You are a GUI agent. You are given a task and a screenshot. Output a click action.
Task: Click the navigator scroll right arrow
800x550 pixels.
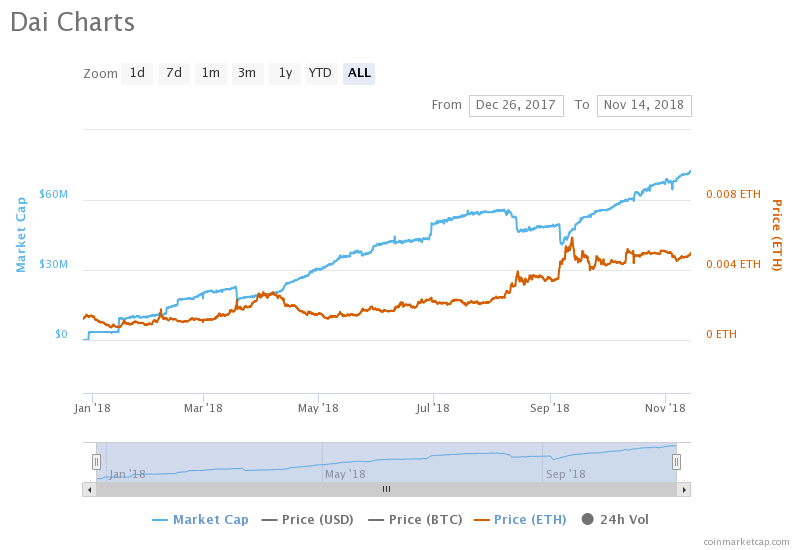[x=684, y=490]
